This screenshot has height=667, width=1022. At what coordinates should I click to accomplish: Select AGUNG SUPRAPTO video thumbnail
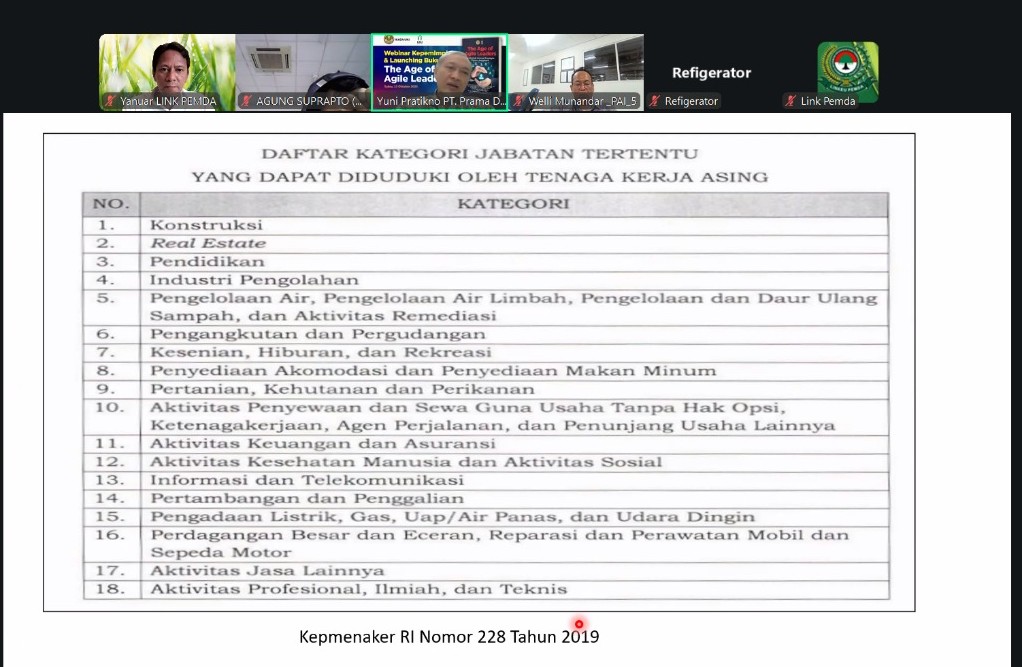click(302, 65)
